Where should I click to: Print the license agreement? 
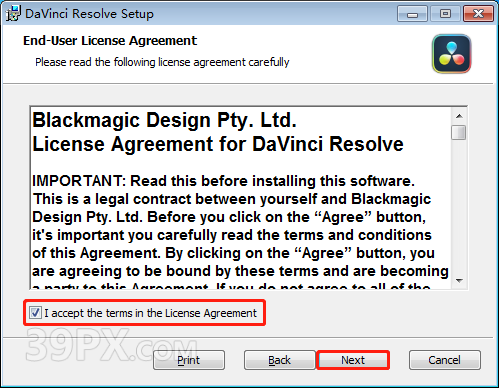click(189, 360)
